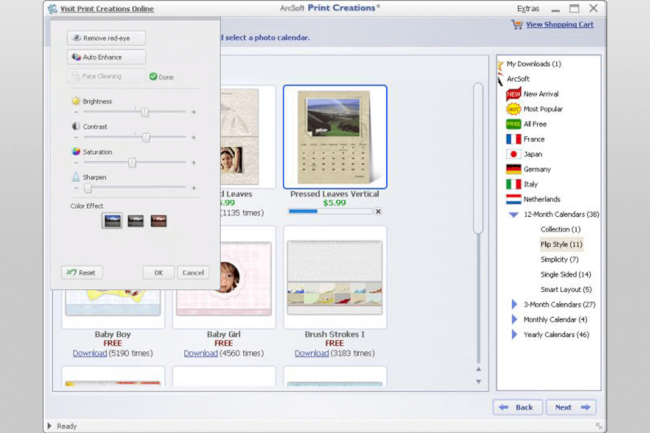This screenshot has width=650, height=433.
Task: Open Visit Print Creations Online link
Action: 107,9
